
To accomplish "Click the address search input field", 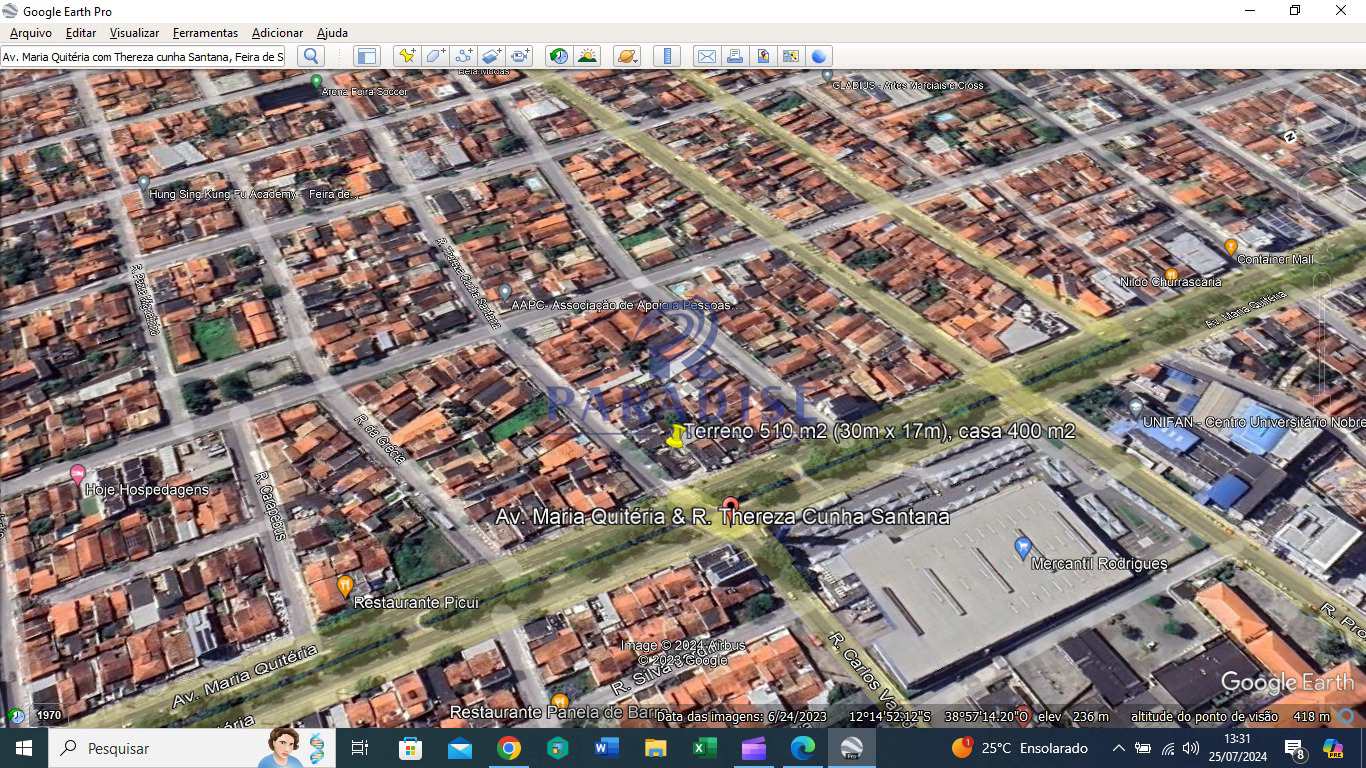I will pyautogui.click(x=143, y=57).
